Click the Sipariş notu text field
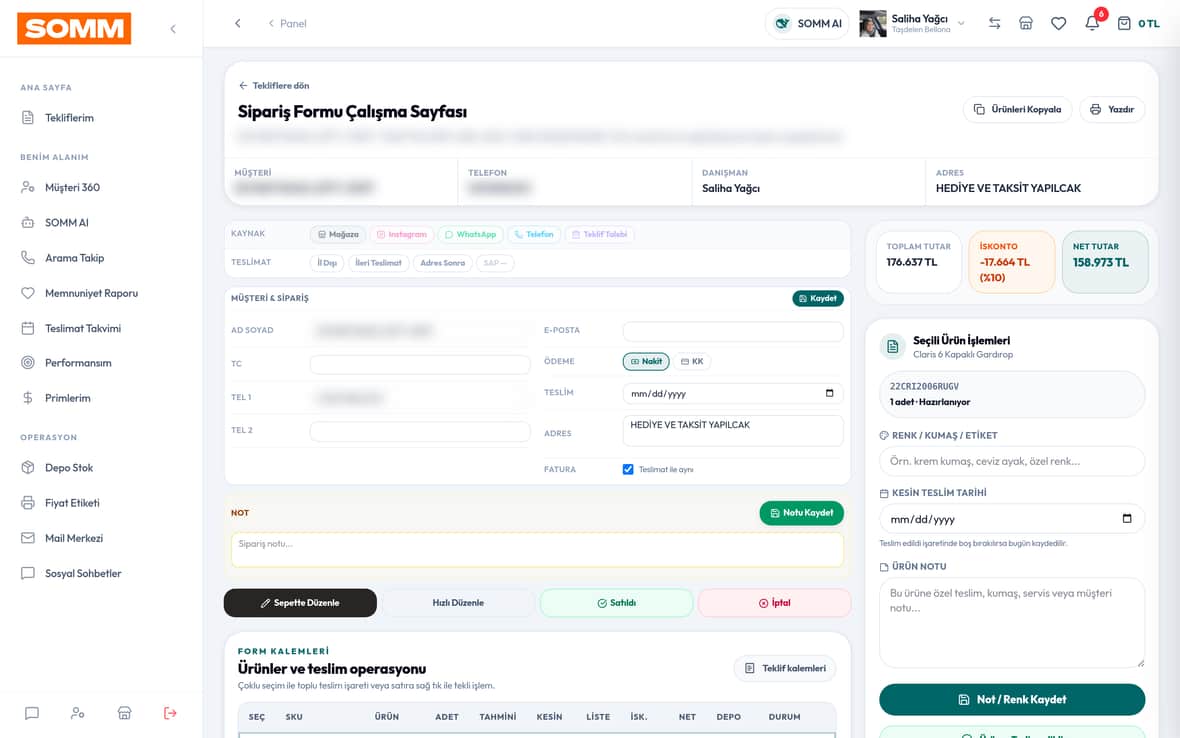 537,550
